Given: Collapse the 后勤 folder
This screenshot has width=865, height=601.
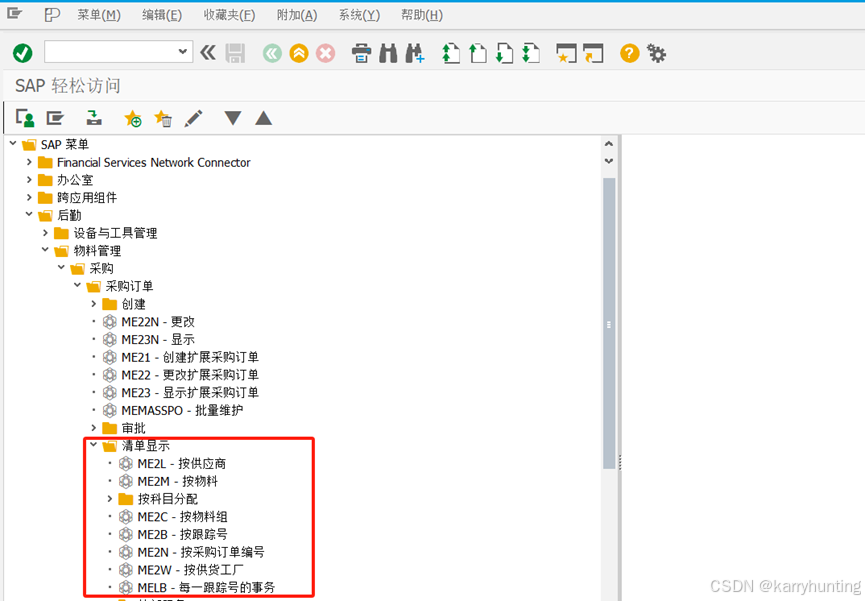Looking at the screenshot, I should point(29,215).
